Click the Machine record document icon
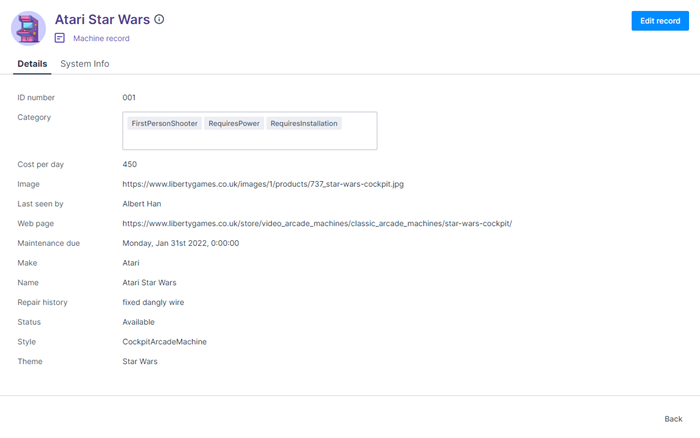Viewport: 700px width, 438px height. [60, 38]
